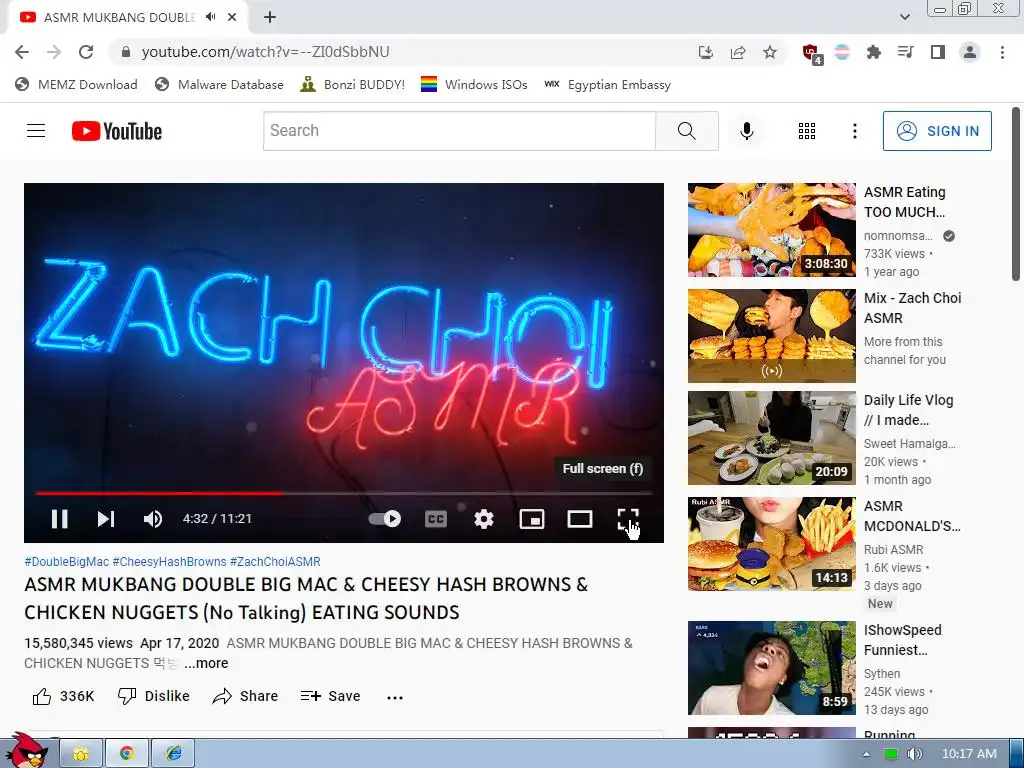Viewport: 1024px width, 768px height.
Task: Activate miniplayer mode
Action: coord(532,519)
